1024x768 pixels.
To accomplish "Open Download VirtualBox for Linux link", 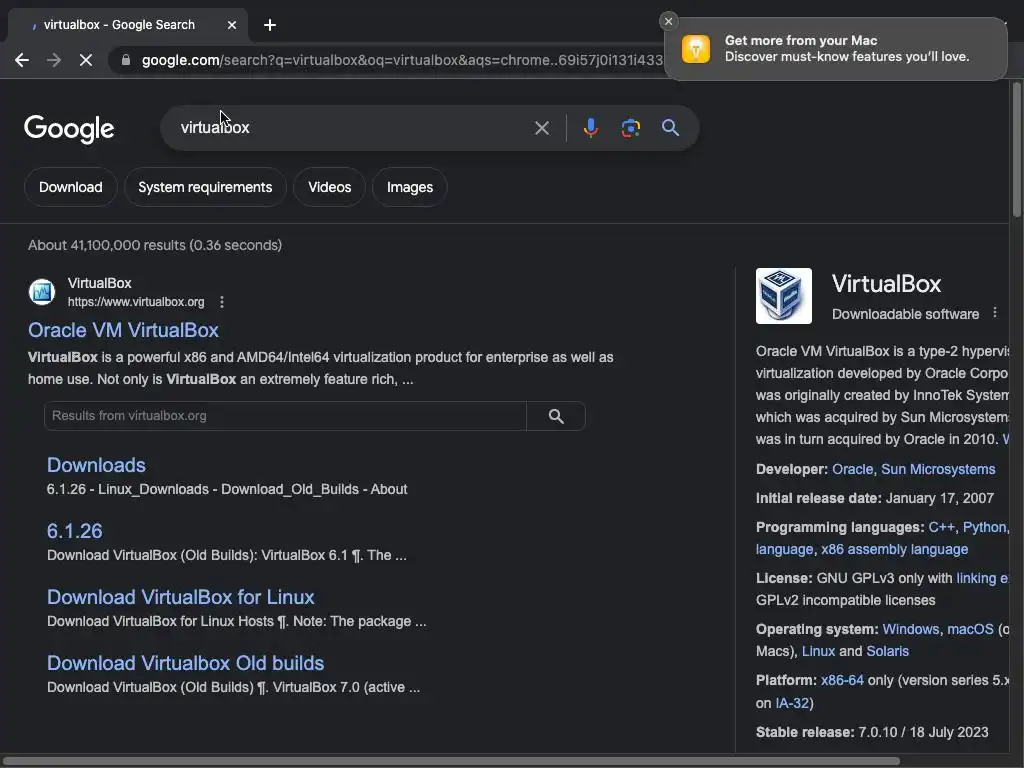I will click(180, 597).
